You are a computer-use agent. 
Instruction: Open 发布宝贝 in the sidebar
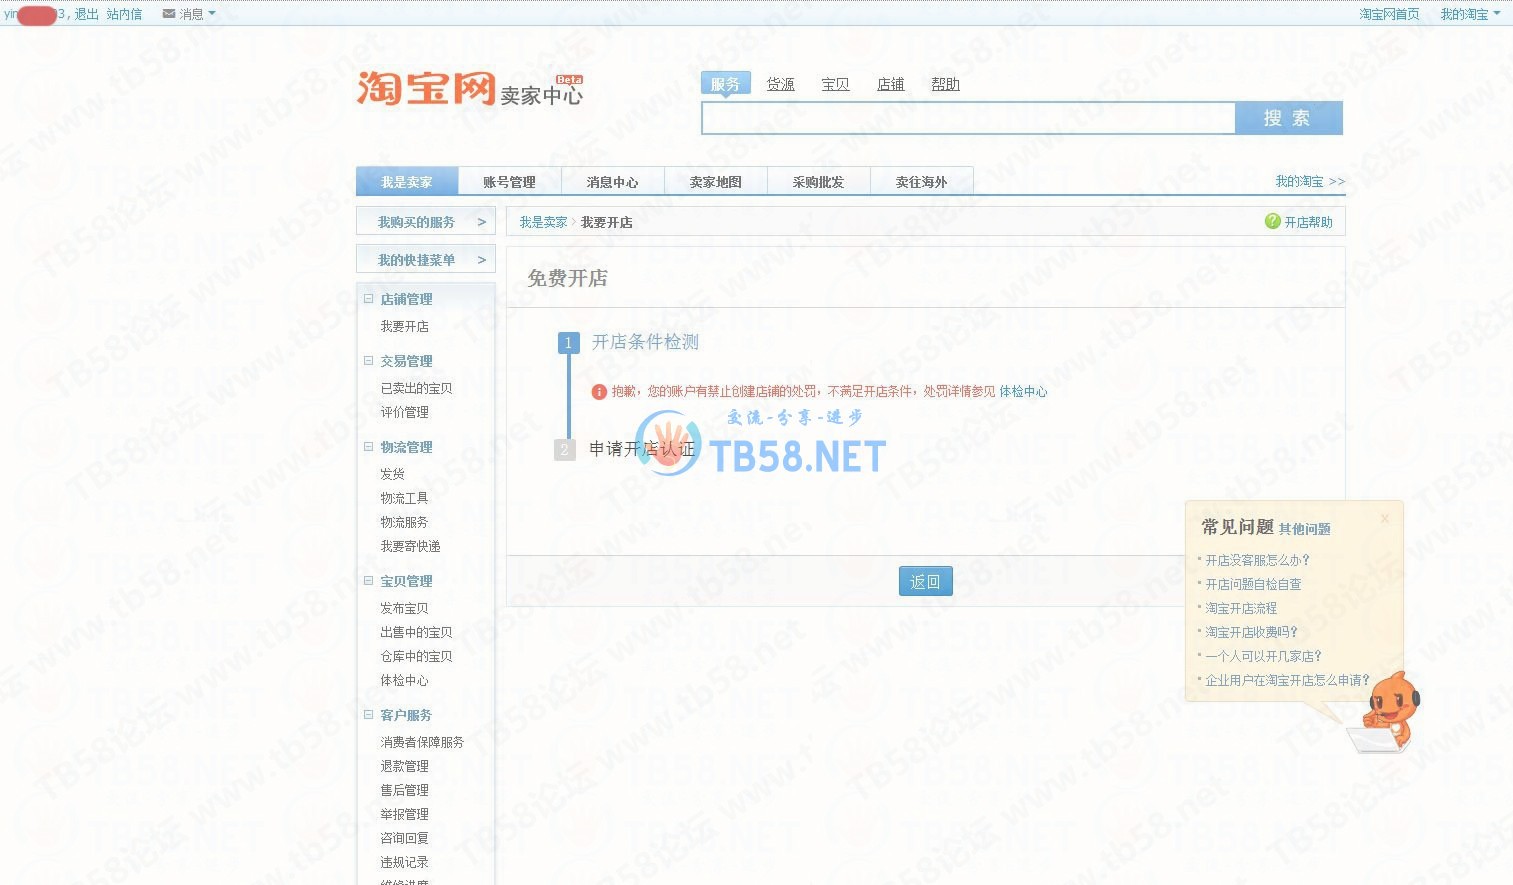[405, 608]
